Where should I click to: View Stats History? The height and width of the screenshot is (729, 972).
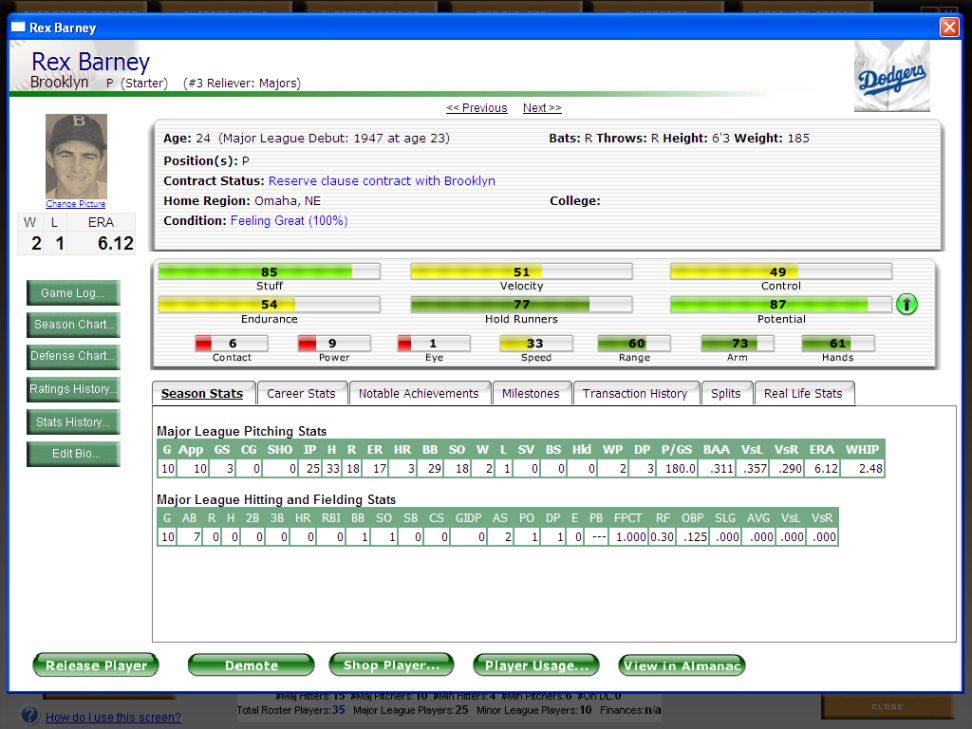(73, 422)
